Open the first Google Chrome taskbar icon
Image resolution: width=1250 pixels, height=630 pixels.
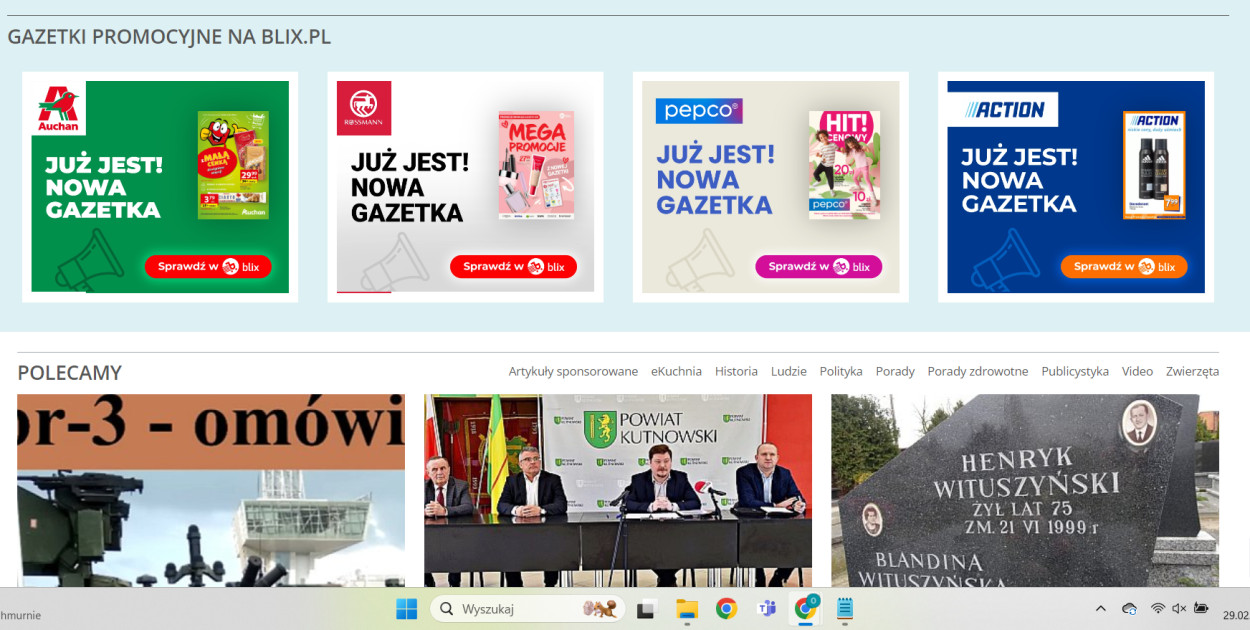(x=726, y=609)
